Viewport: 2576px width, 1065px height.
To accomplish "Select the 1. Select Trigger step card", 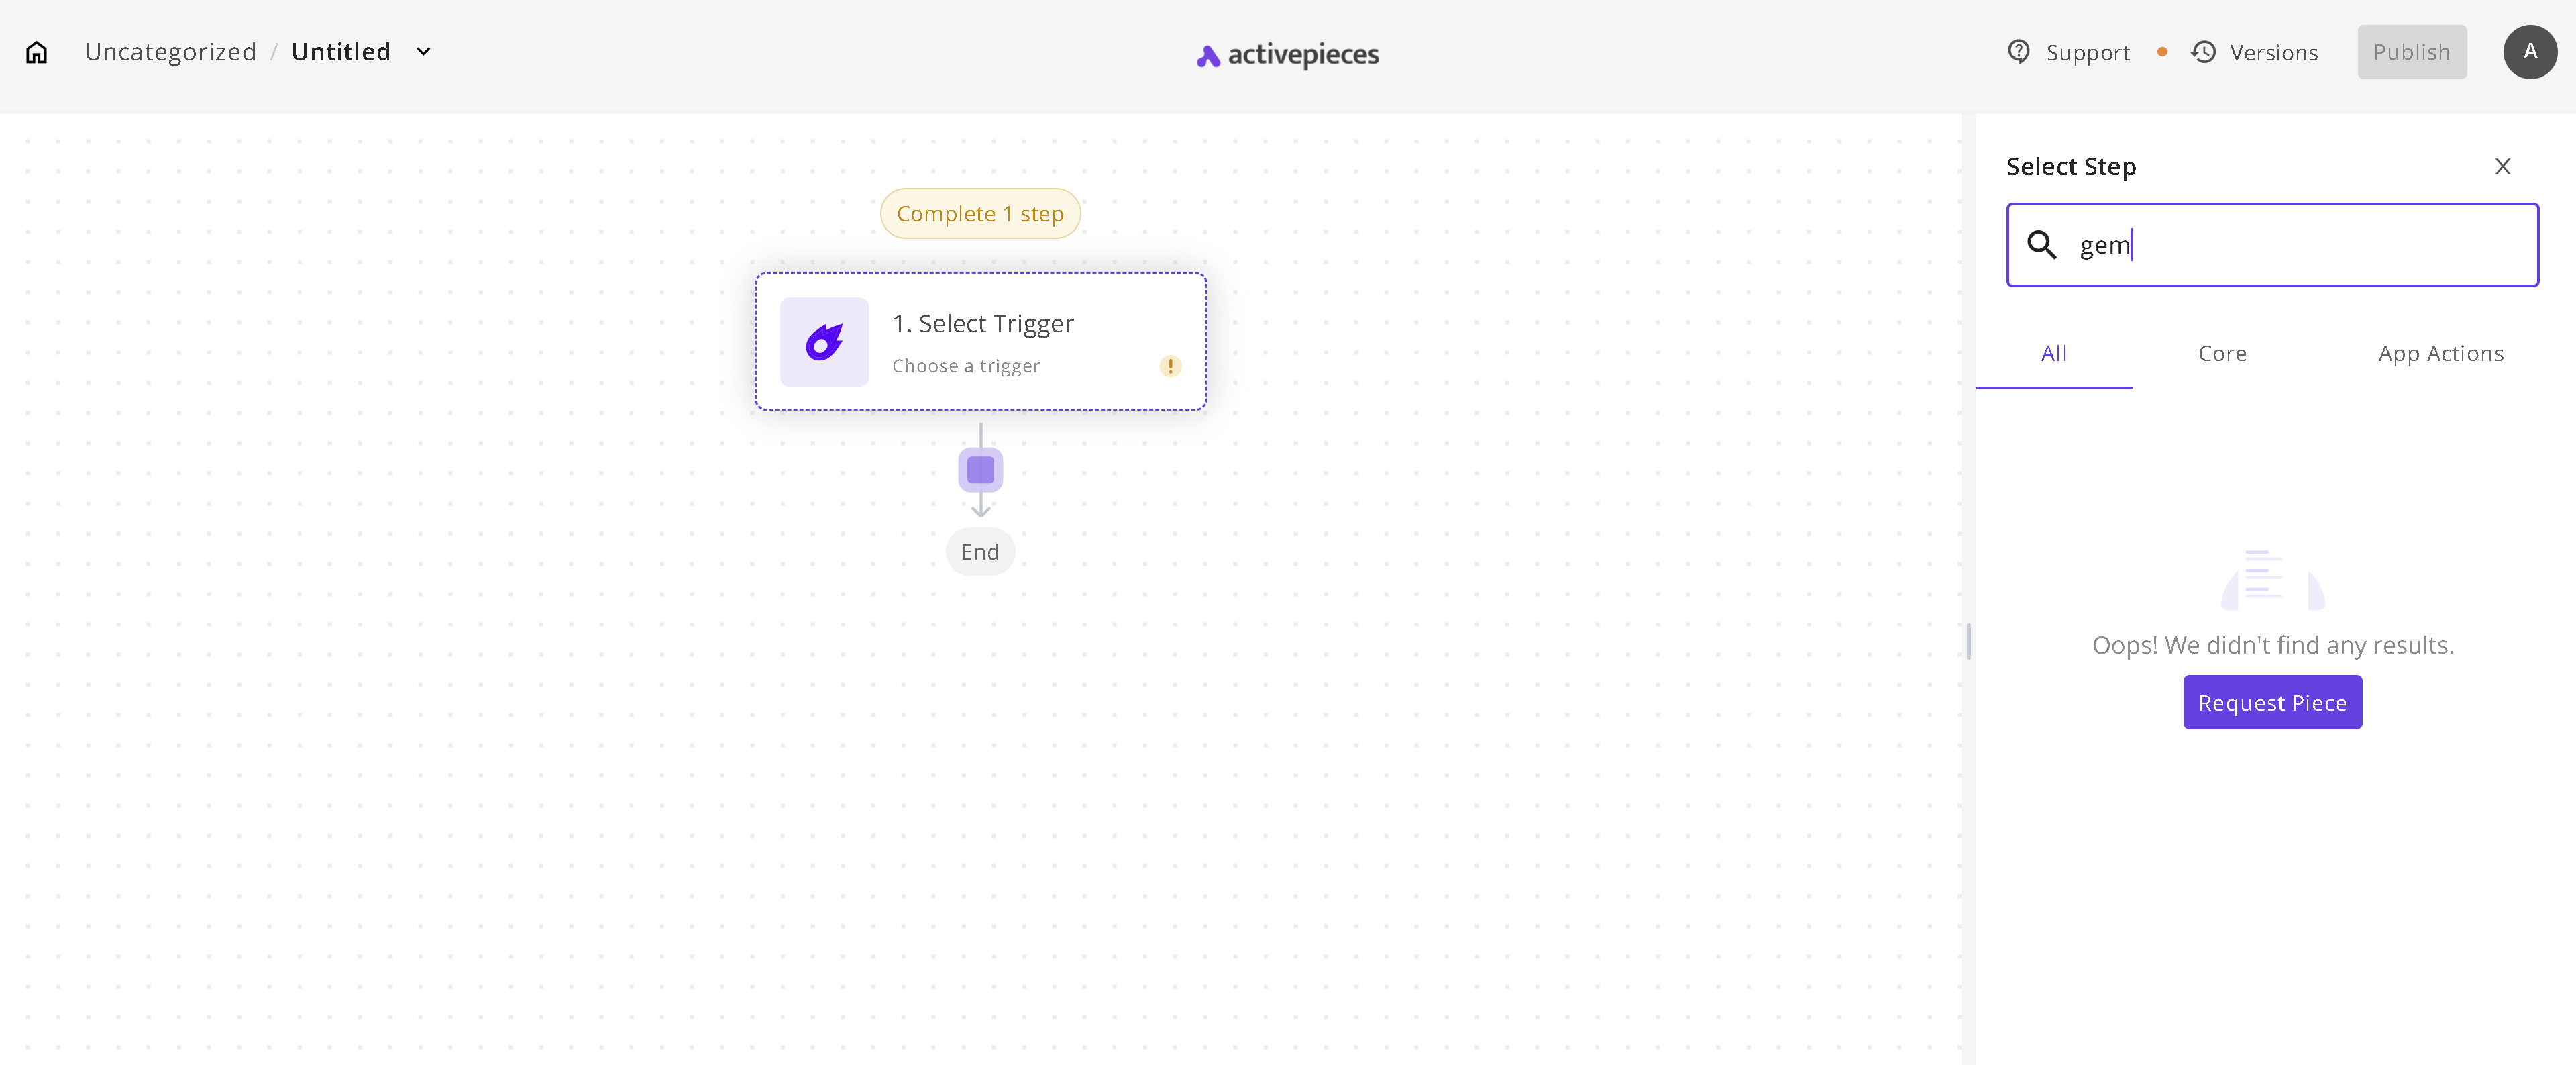I will pyautogui.click(x=980, y=342).
